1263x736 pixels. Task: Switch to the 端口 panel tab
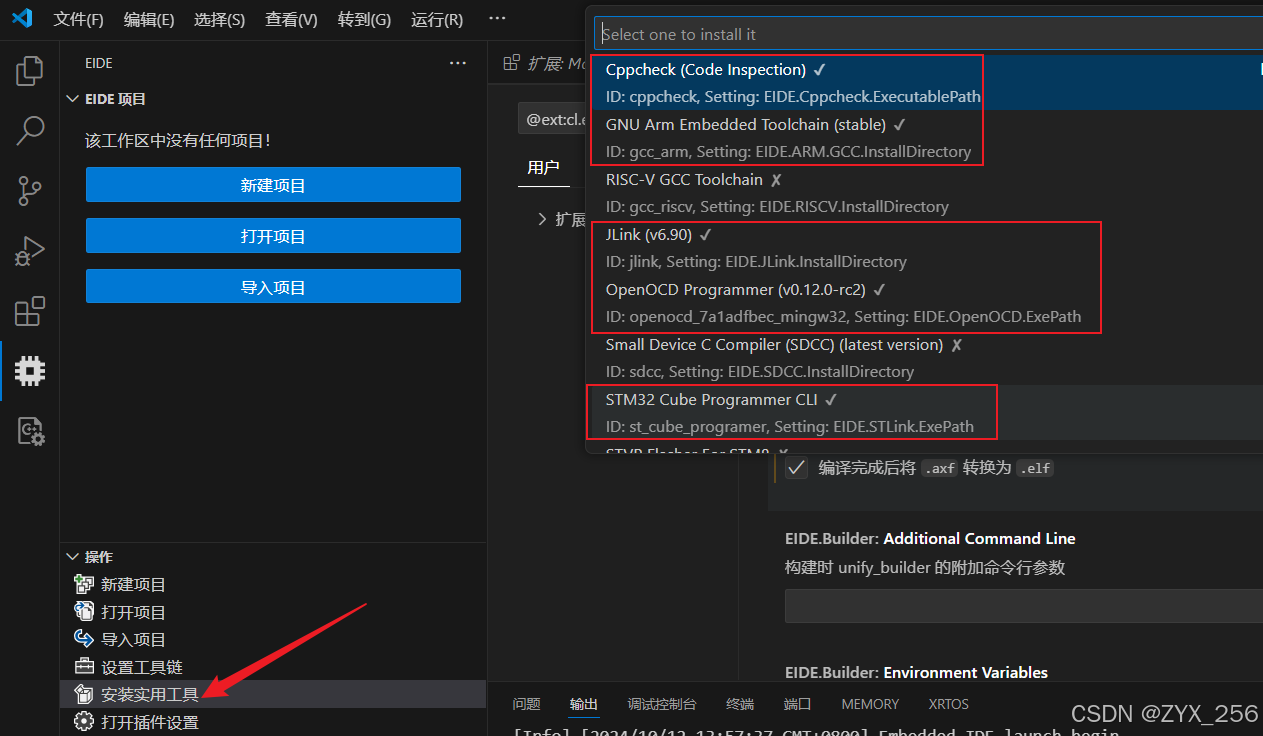point(798,704)
